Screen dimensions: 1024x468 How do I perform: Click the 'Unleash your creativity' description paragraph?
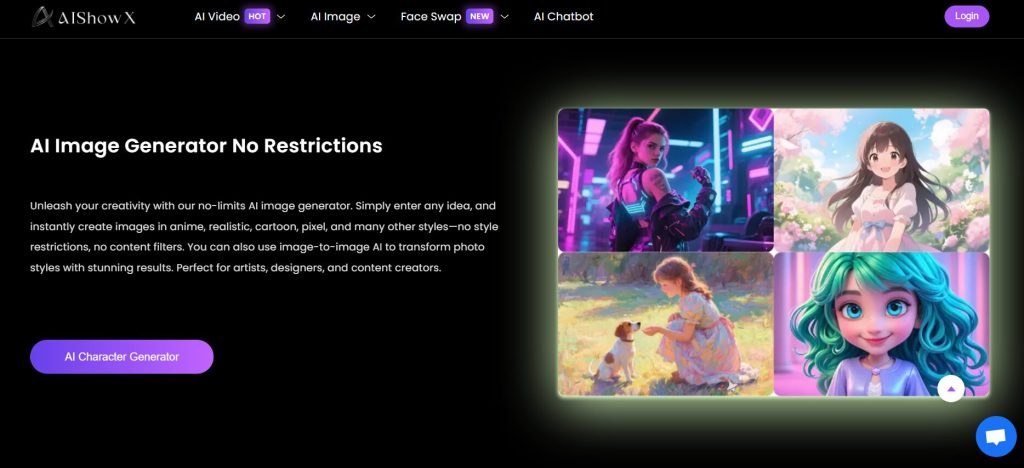click(264, 237)
